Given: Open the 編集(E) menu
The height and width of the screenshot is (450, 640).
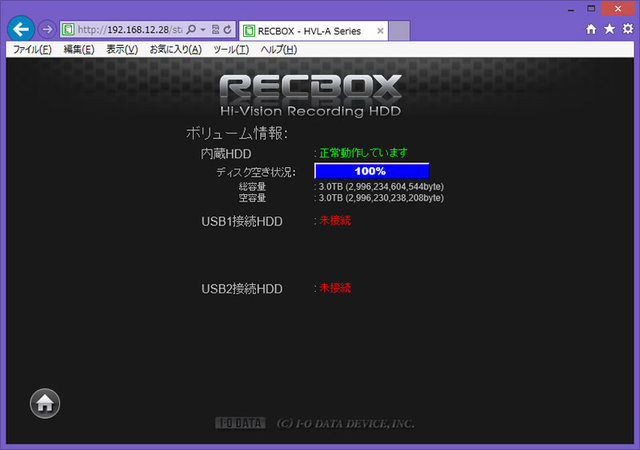Looking at the screenshot, I should [x=79, y=50].
